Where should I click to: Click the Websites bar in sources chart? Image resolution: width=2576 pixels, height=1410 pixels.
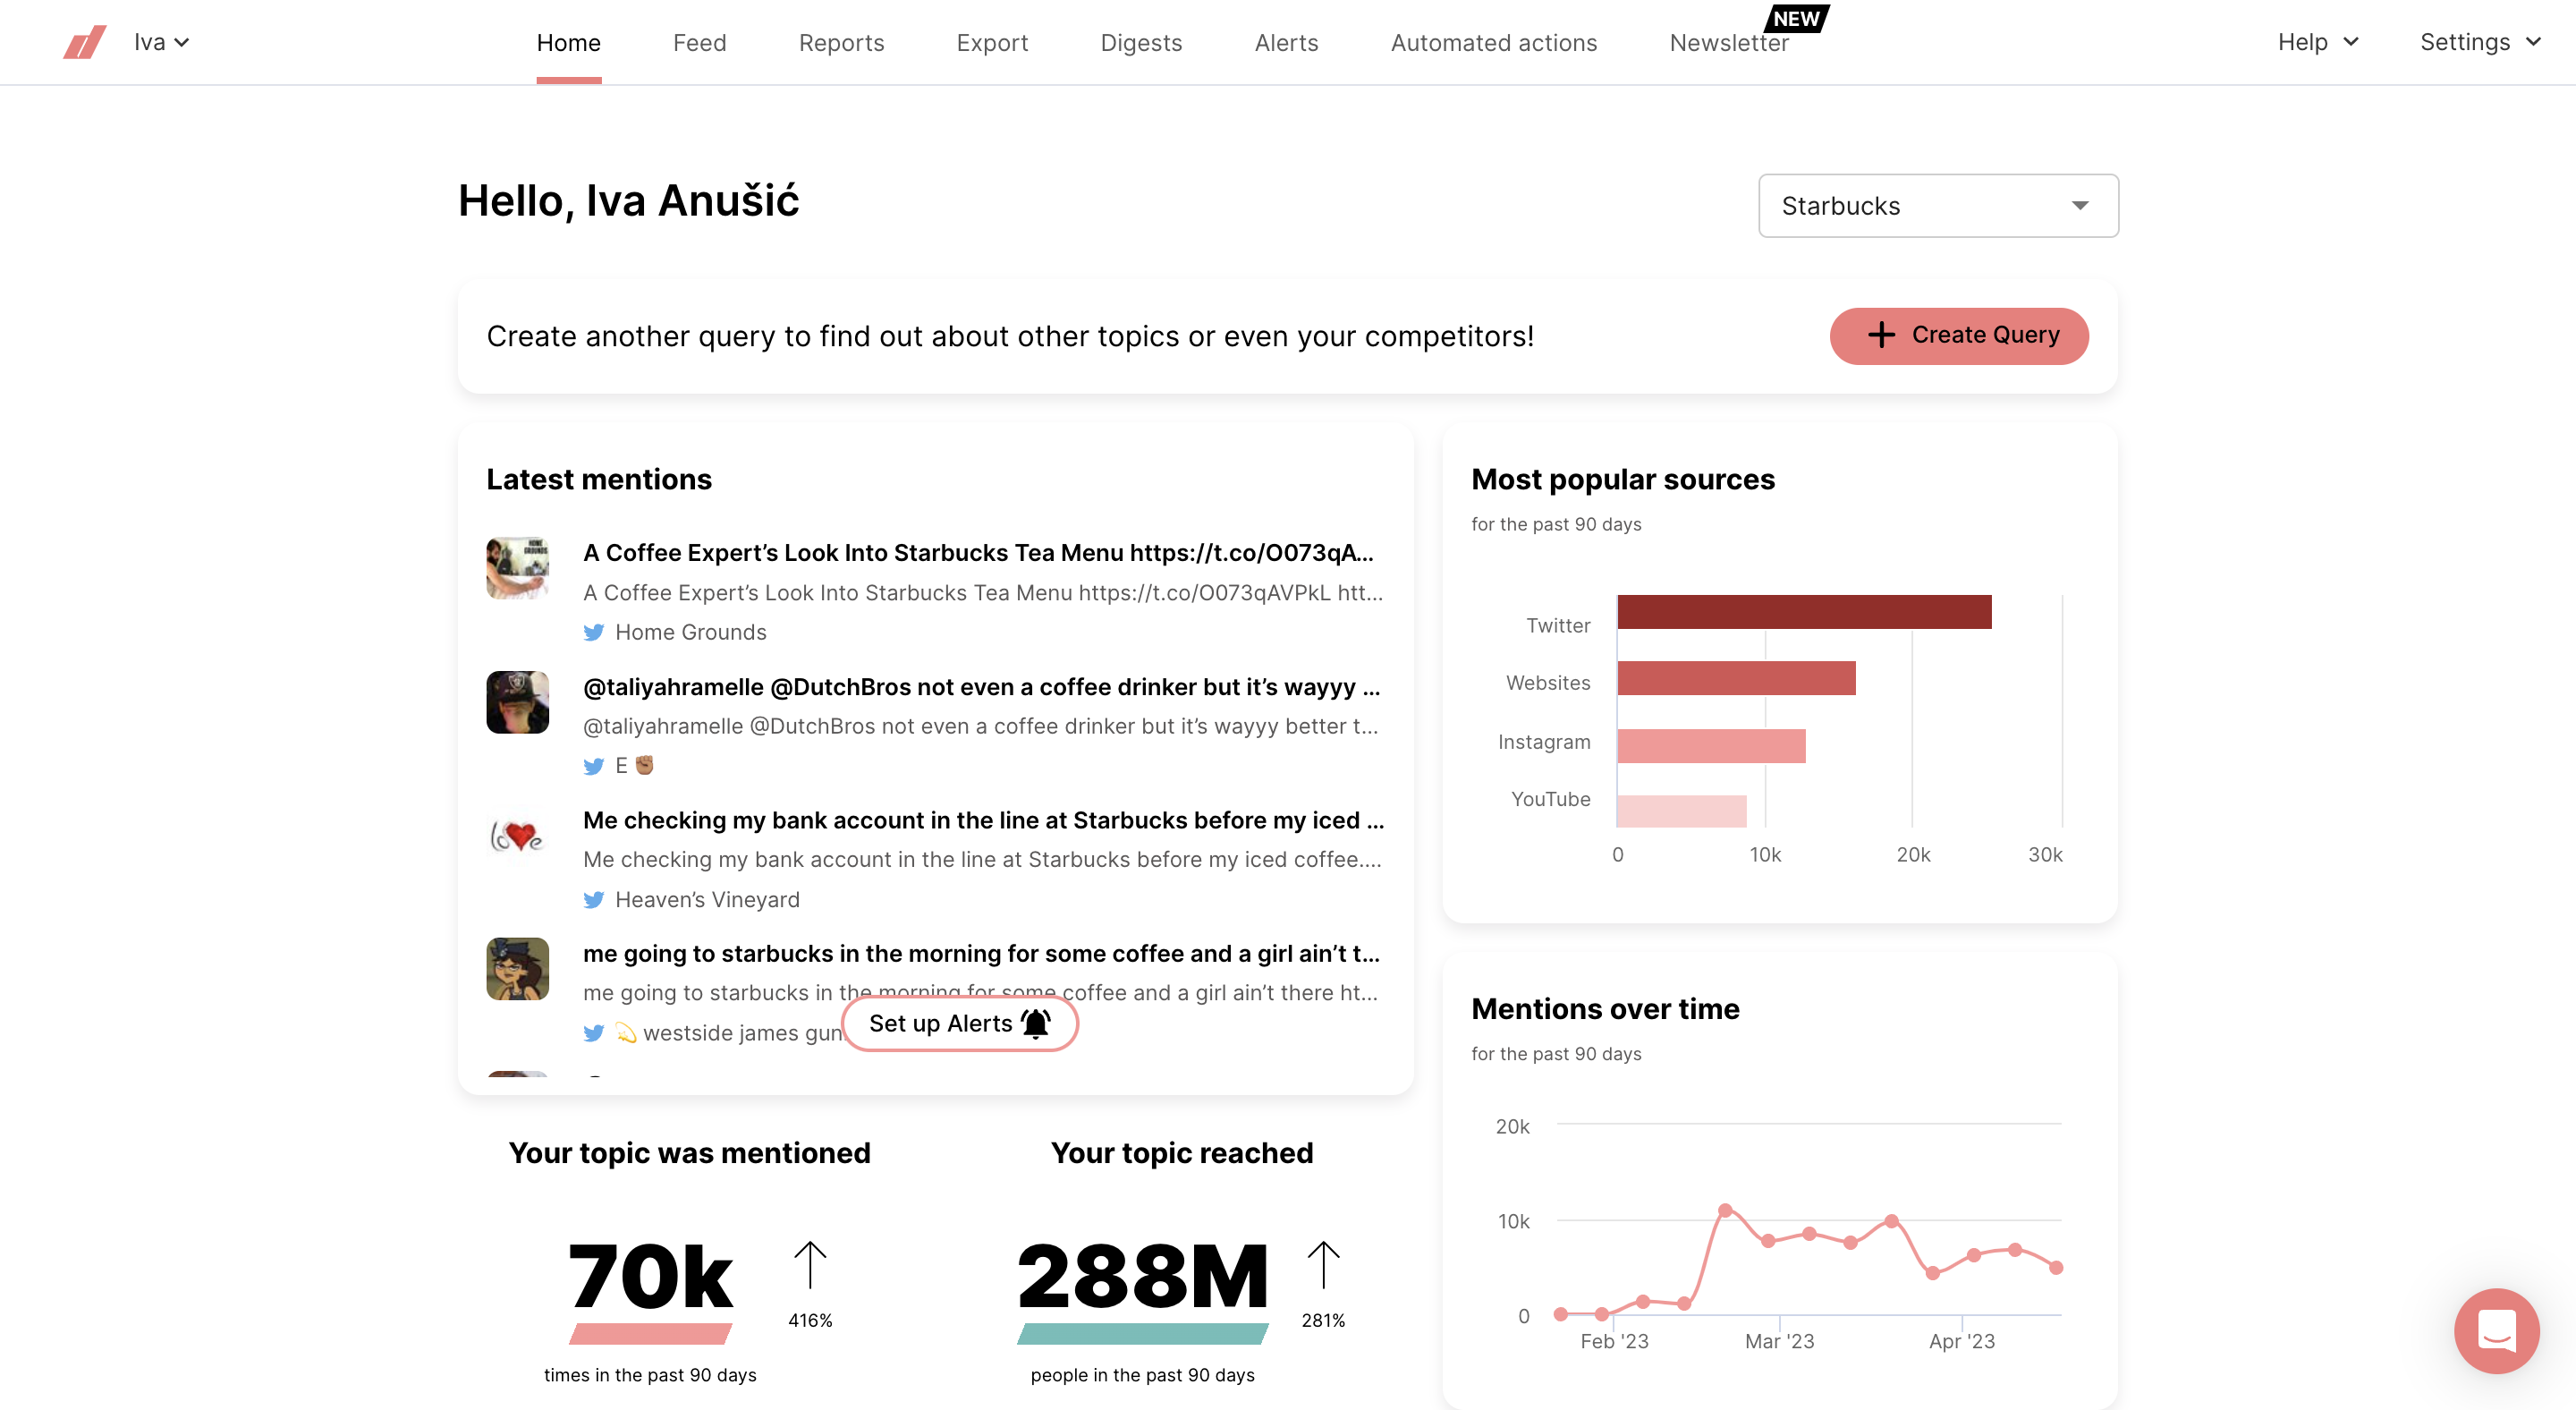click(1736, 678)
